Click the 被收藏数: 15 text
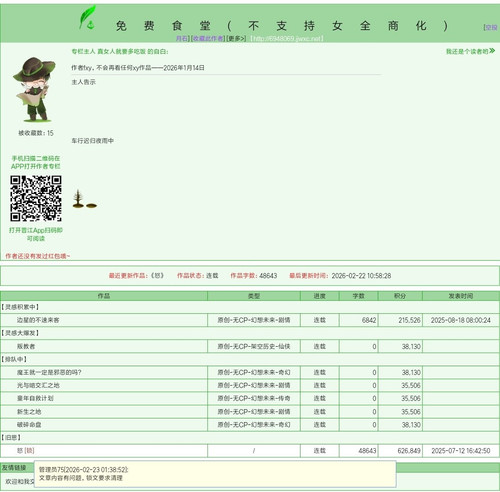 (36, 133)
